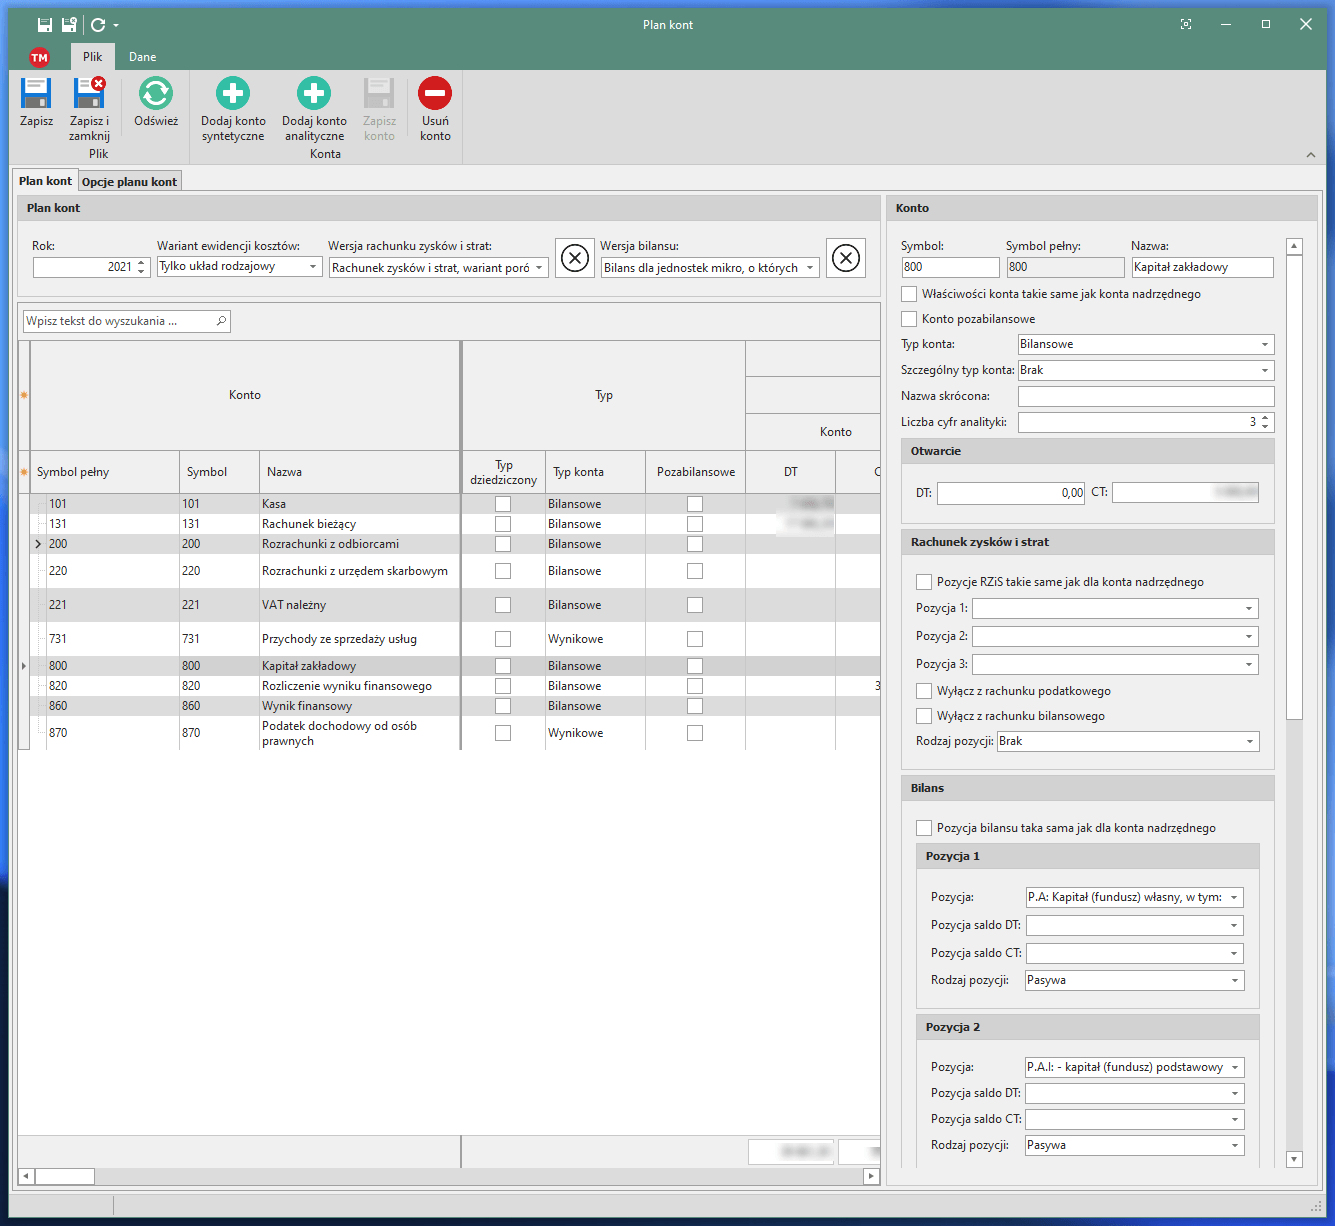Expand the Wariant ewidencji kosztów dropdown
The width and height of the screenshot is (1335, 1226).
(312, 267)
